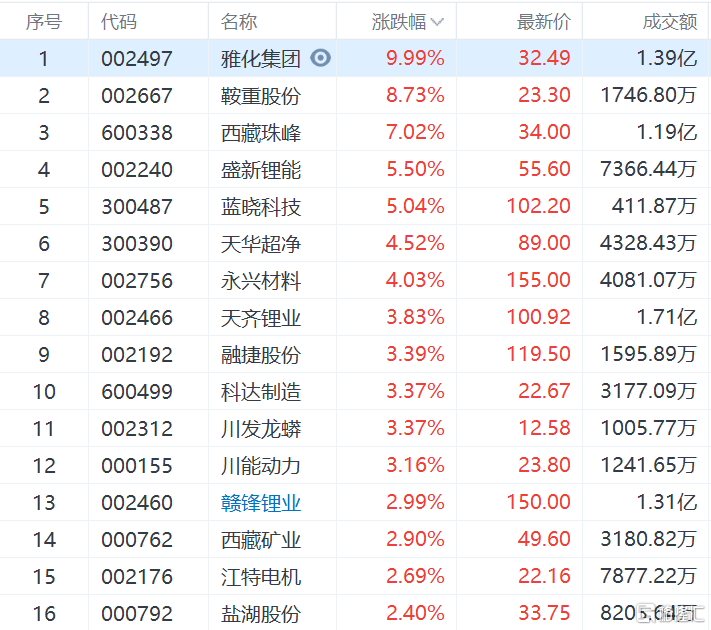This screenshot has width=711, height=630.
Task: Click the 最新价 column header
Action: pyautogui.click(x=544, y=22)
